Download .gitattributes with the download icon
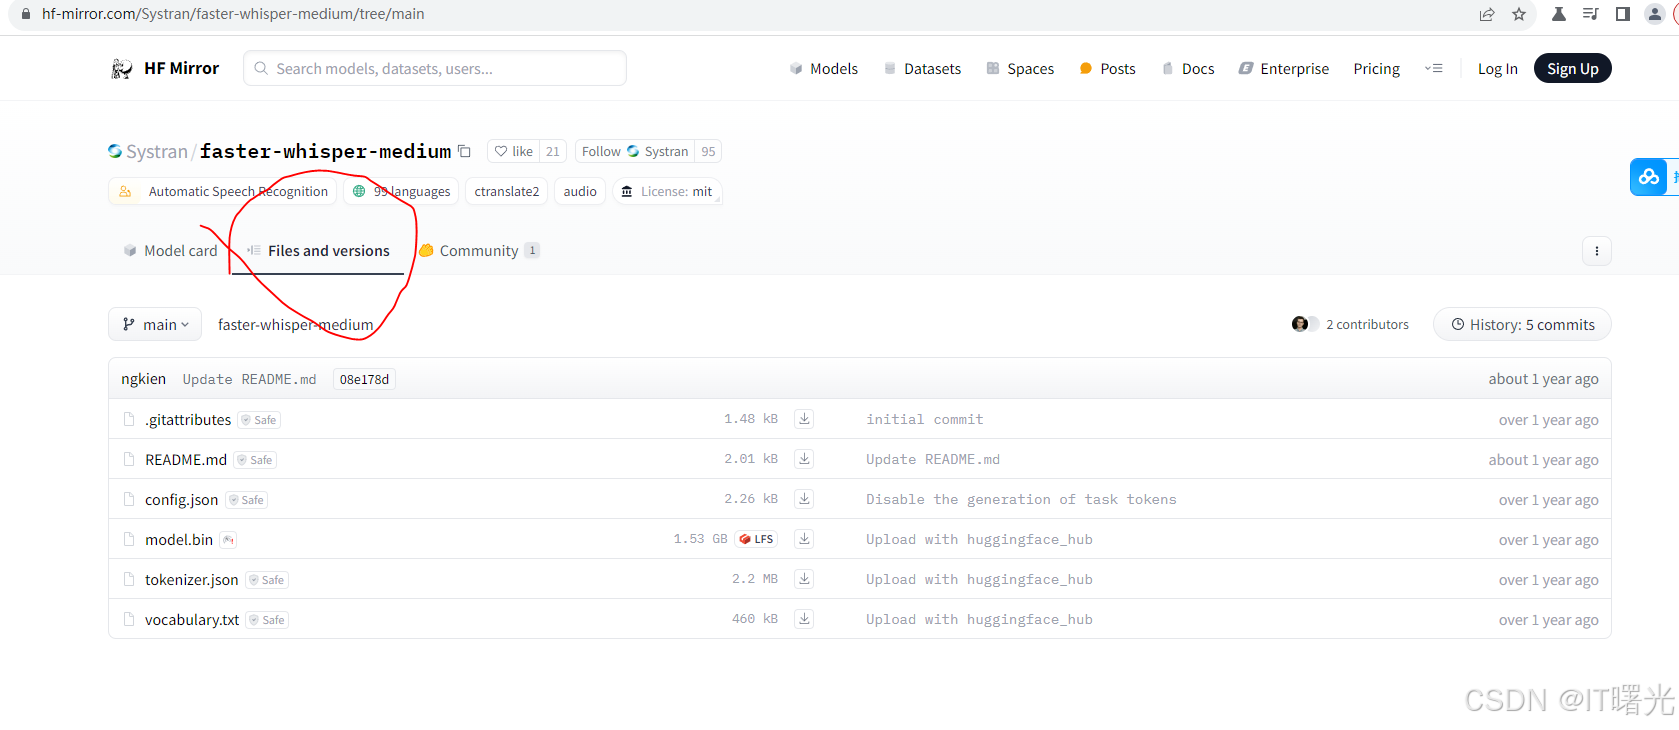 click(x=804, y=419)
